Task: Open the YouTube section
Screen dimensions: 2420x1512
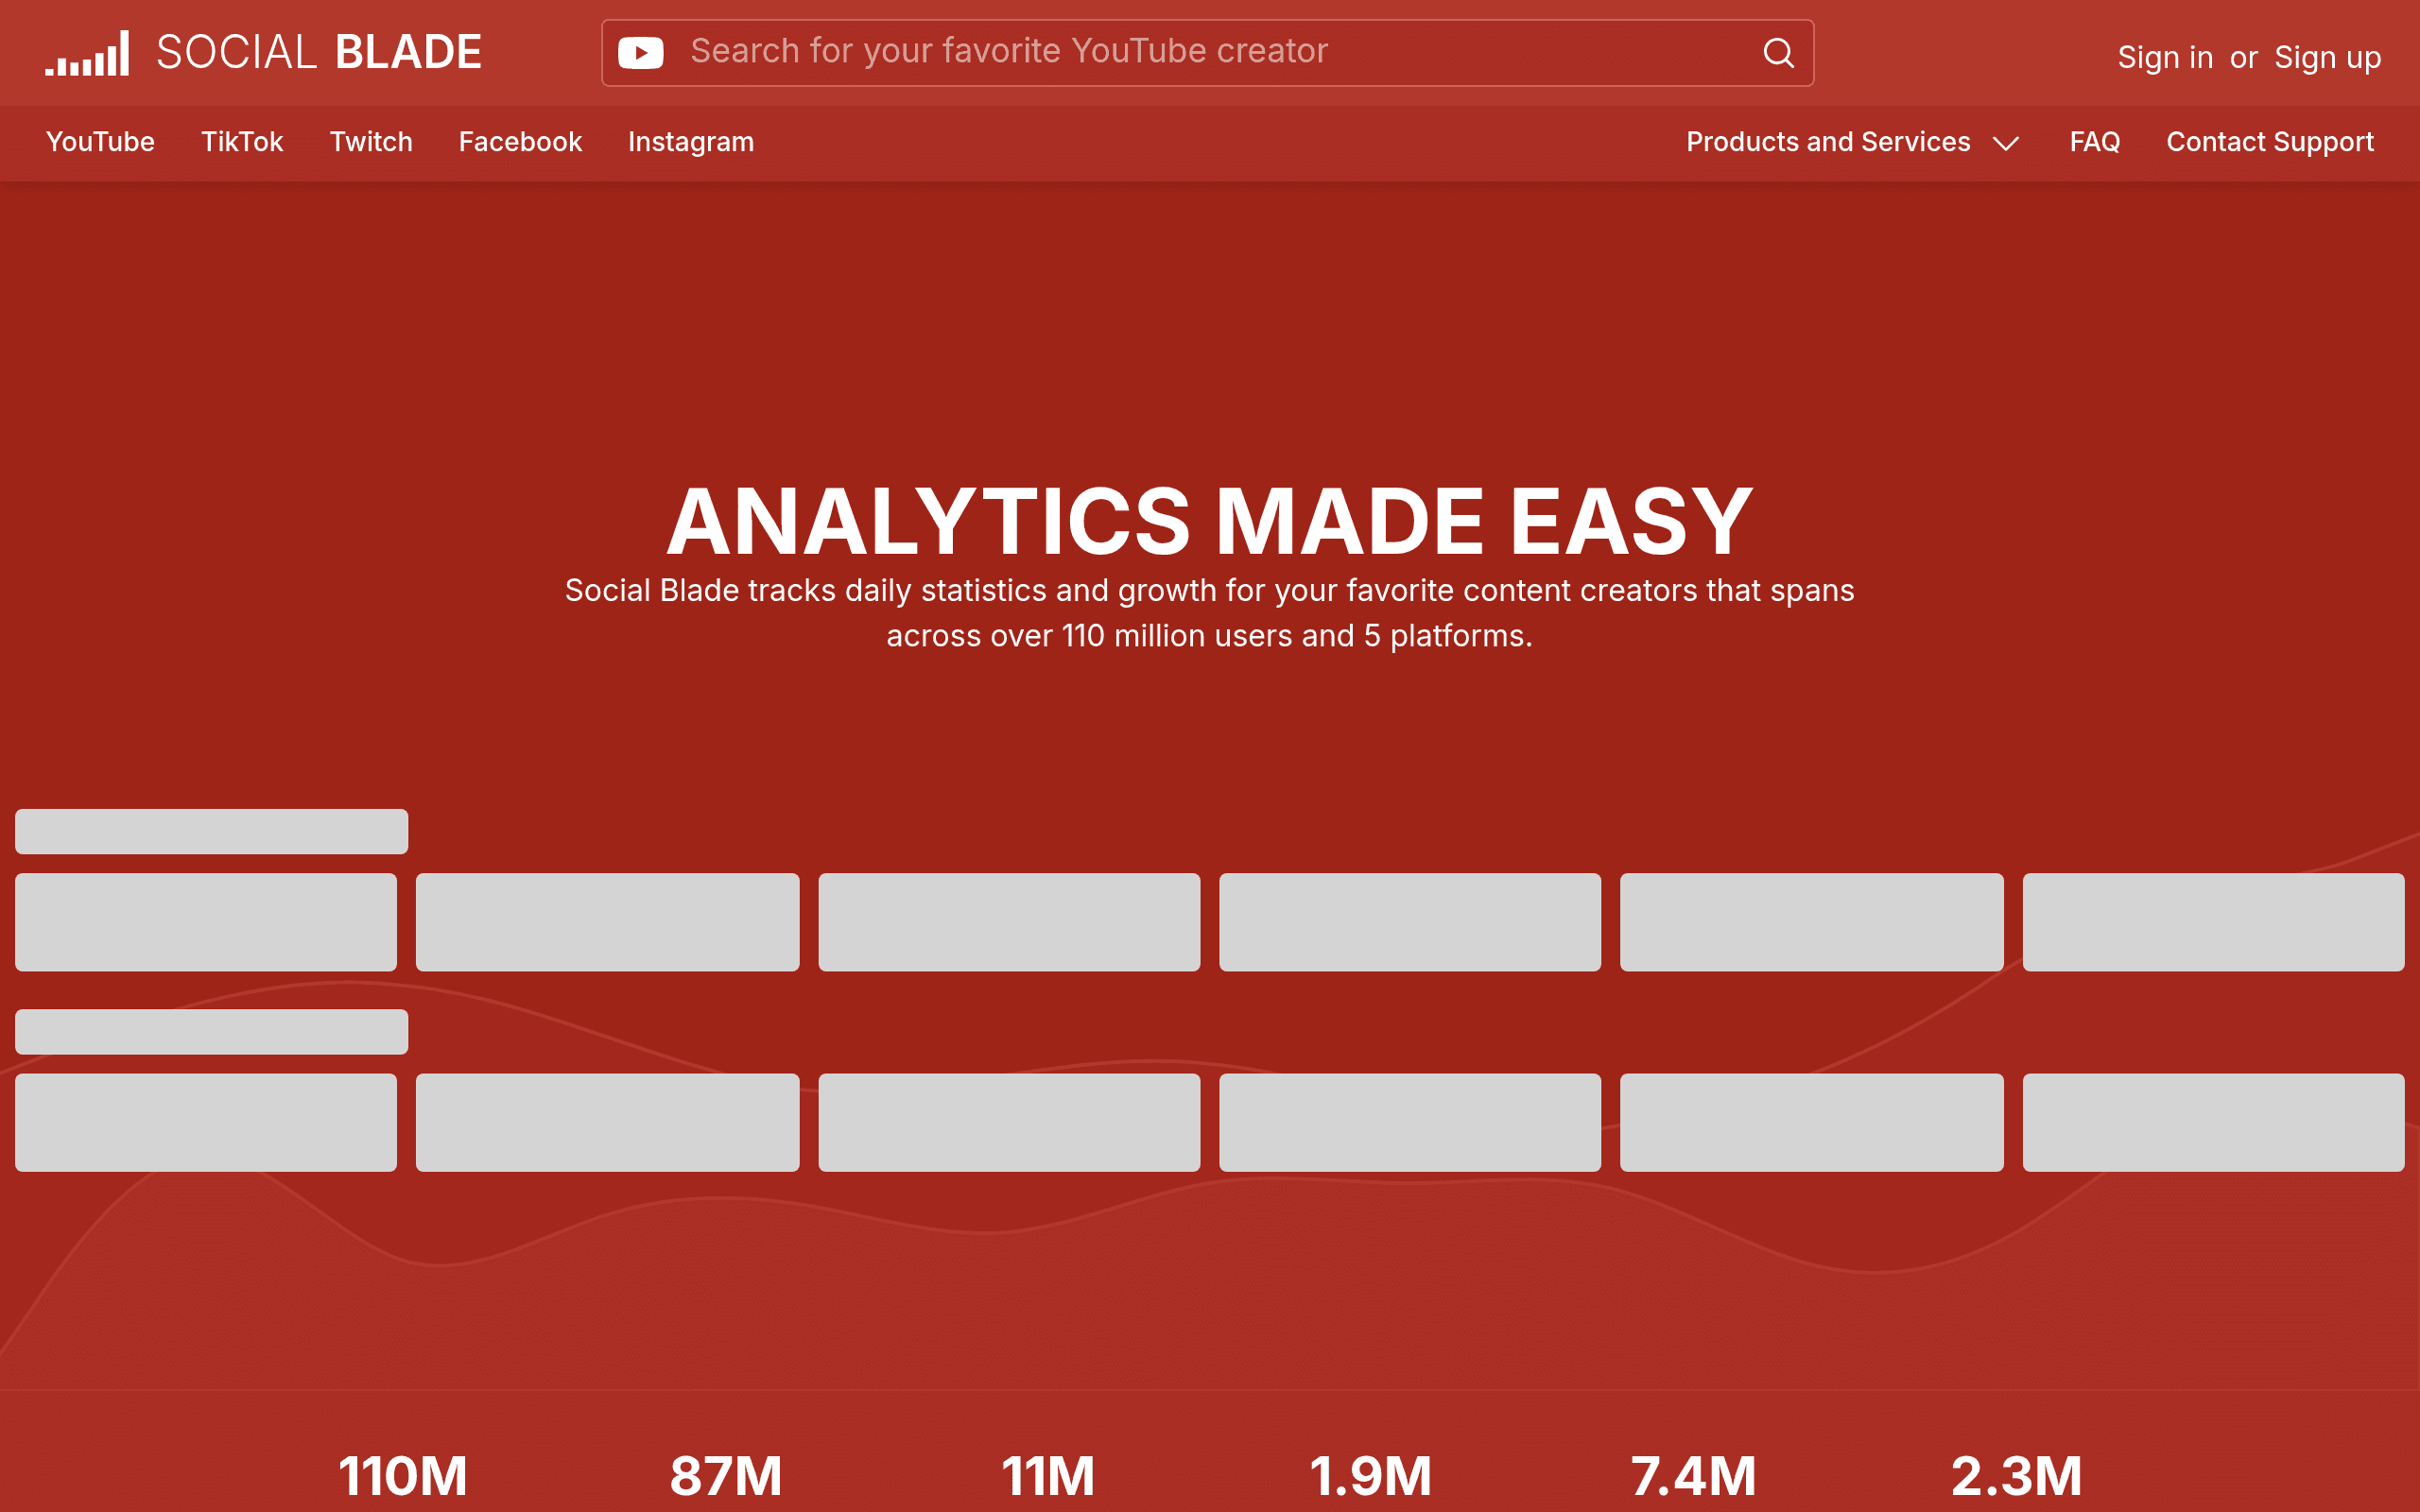Action: pos(100,142)
